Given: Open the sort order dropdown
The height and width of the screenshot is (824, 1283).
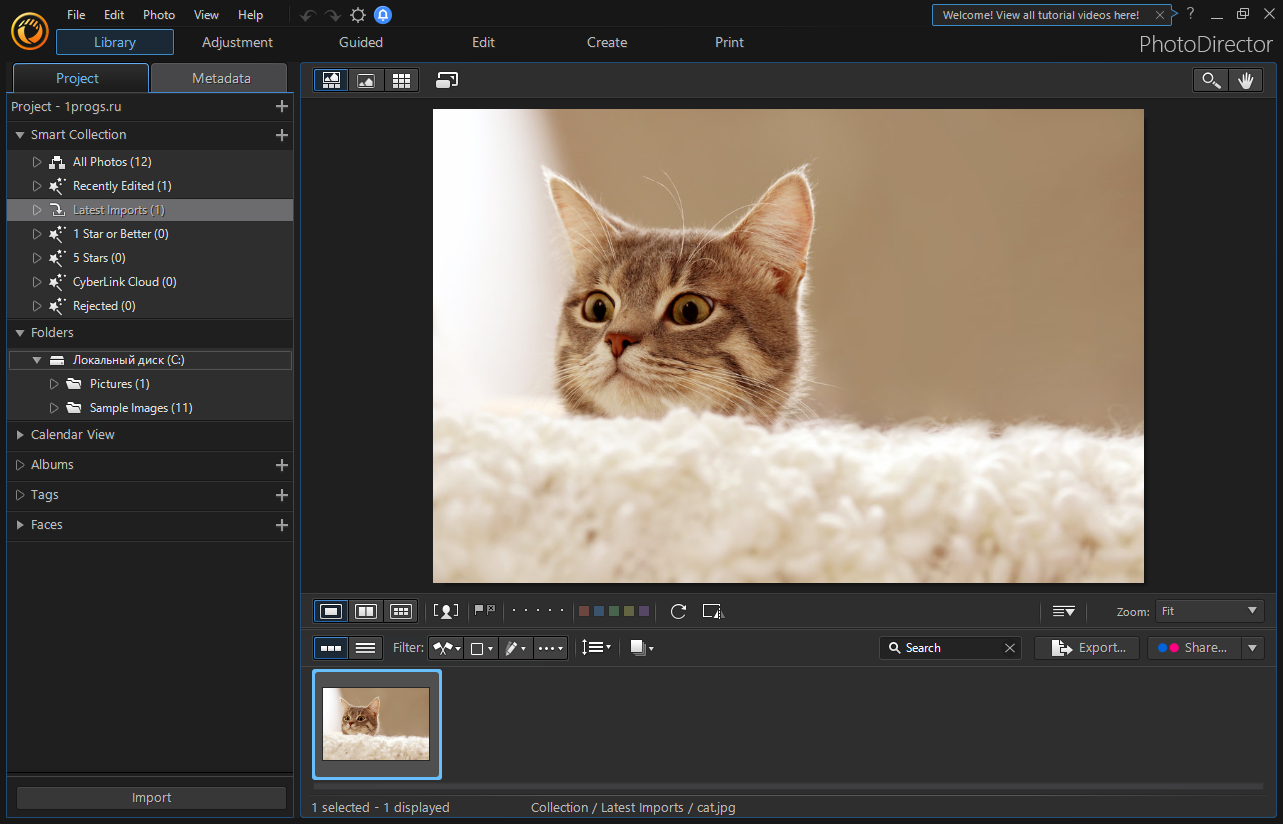Looking at the screenshot, I should 595,648.
